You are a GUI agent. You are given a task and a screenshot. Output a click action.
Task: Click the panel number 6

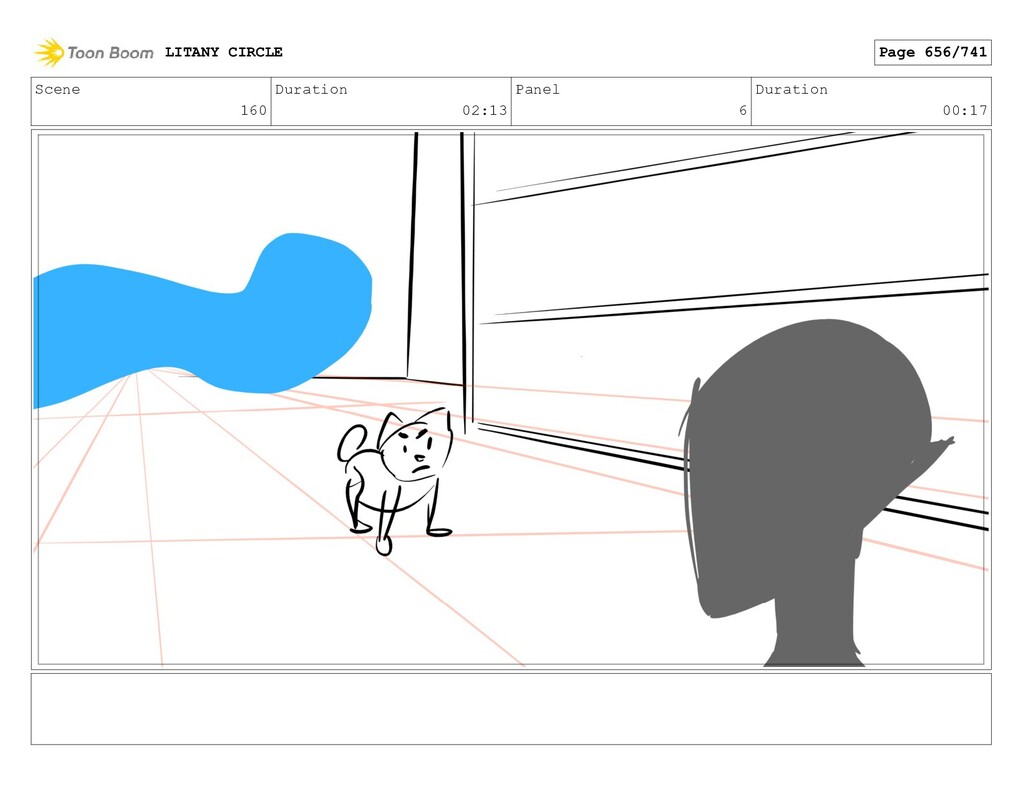tap(743, 110)
